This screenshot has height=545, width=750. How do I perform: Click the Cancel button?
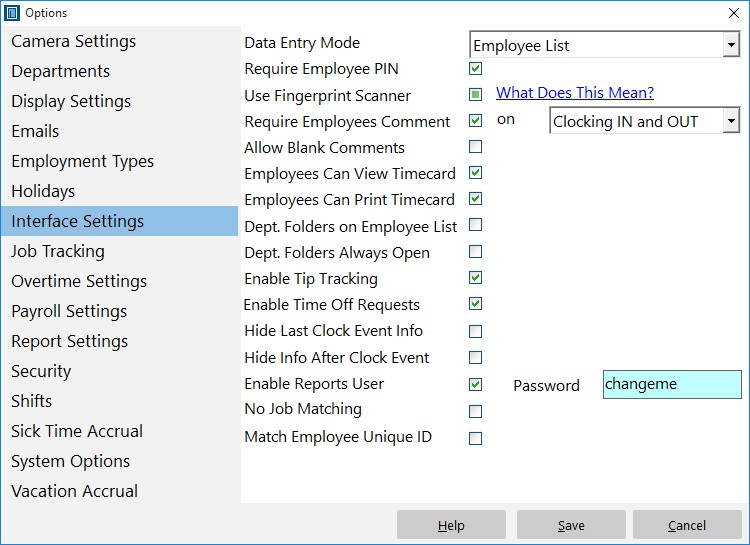coord(687,525)
